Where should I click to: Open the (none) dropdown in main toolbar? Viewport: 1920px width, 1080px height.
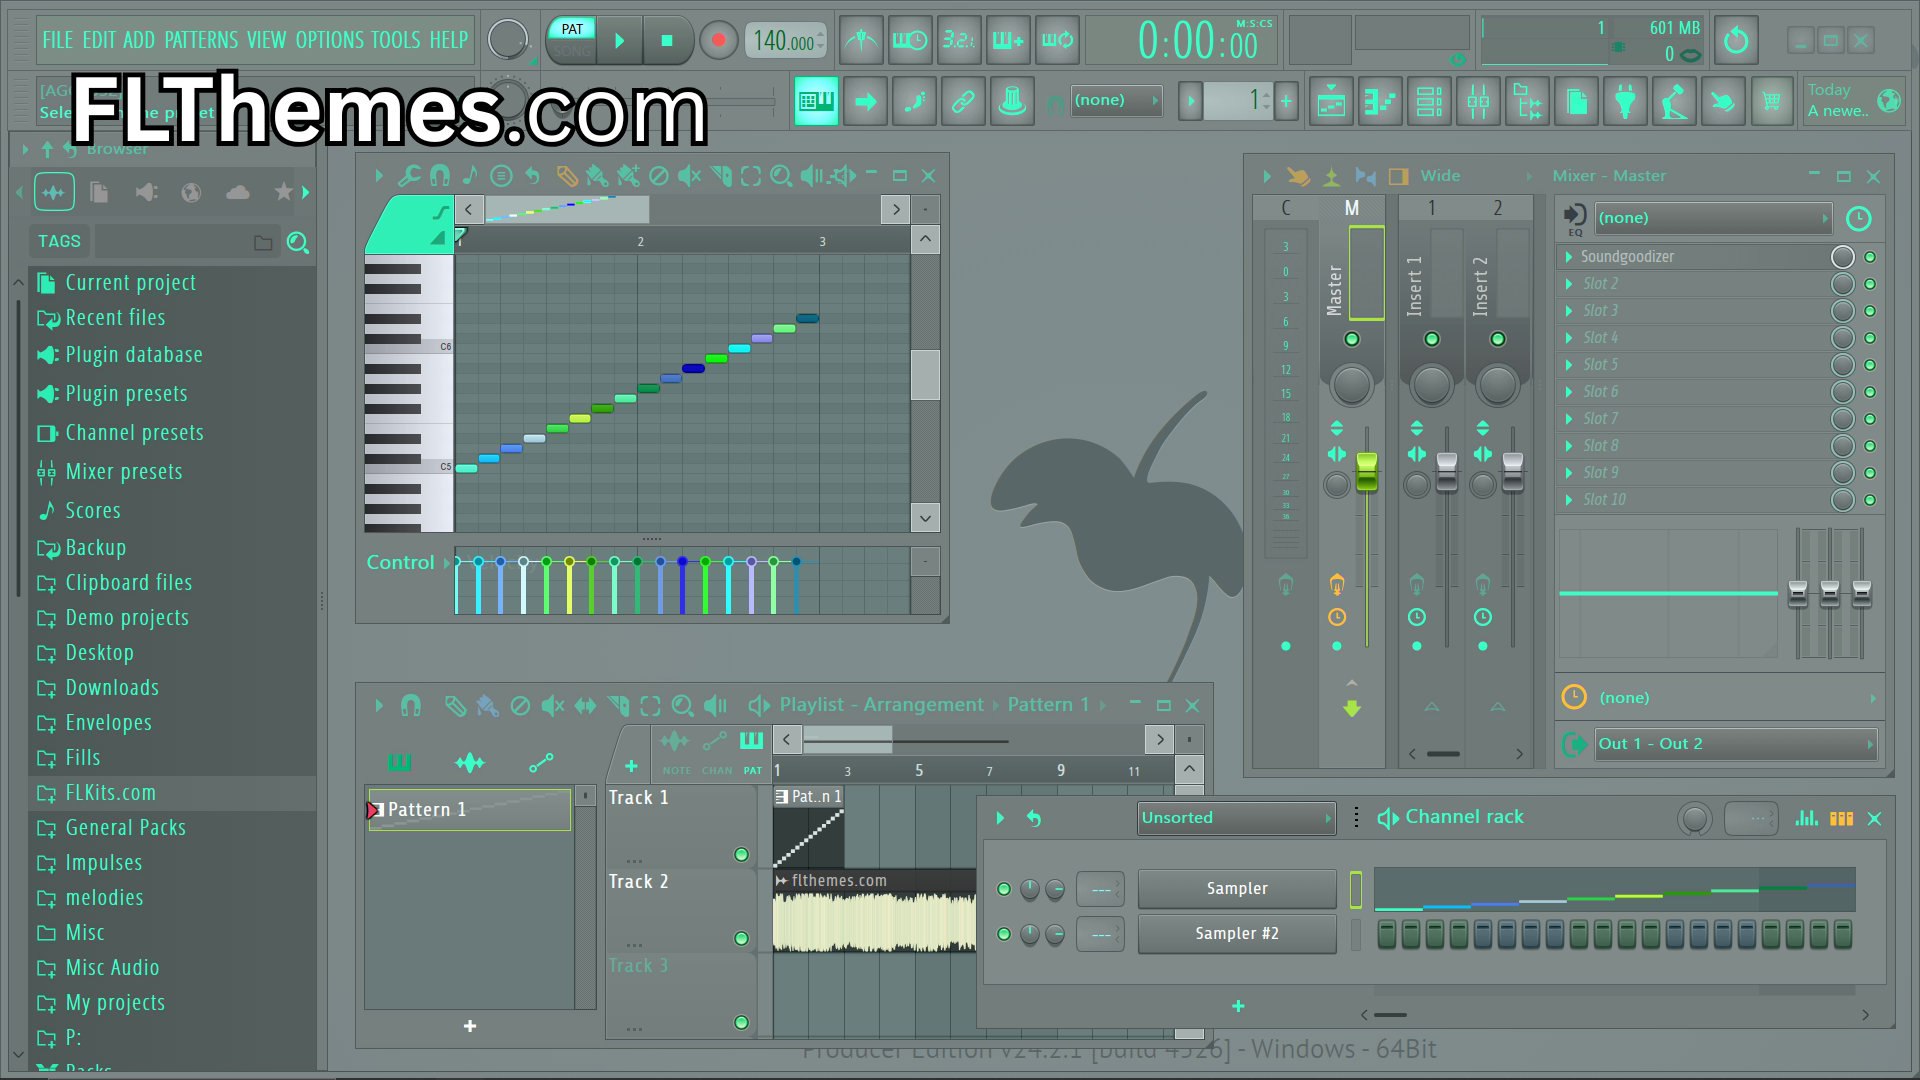(1116, 100)
